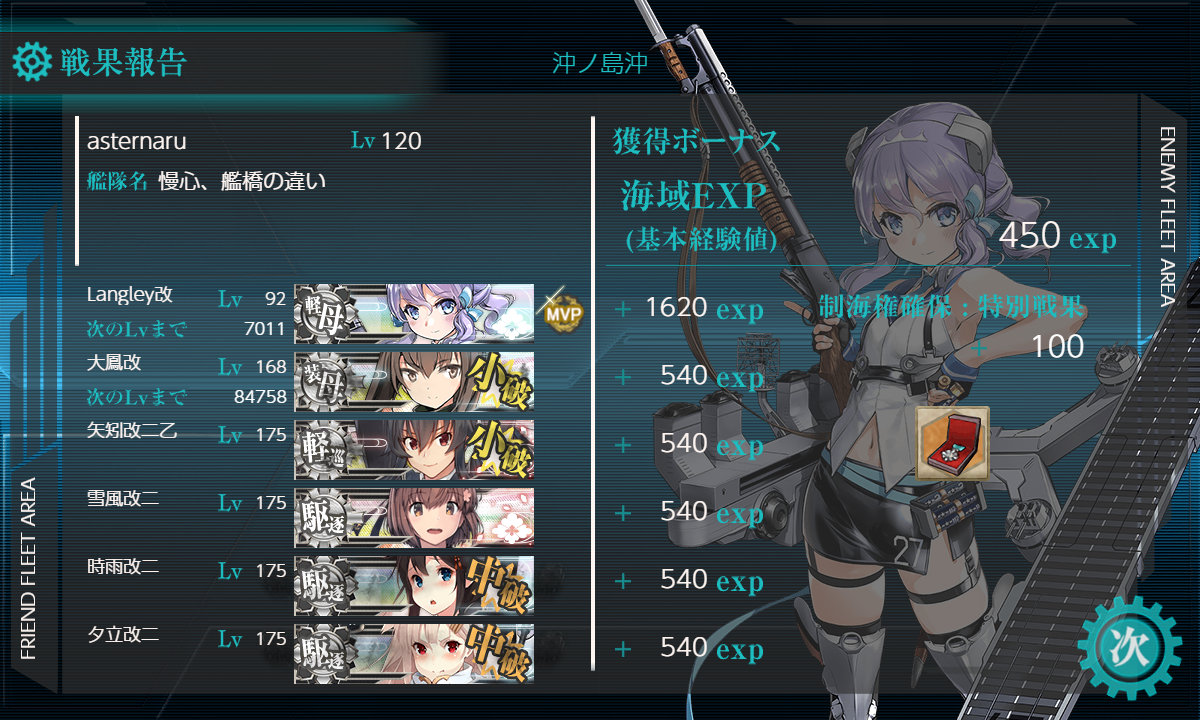Screen dimensions: 1200x720
Task: Click the 沖ノ島沖 map name label
Action: pos(600,64)
